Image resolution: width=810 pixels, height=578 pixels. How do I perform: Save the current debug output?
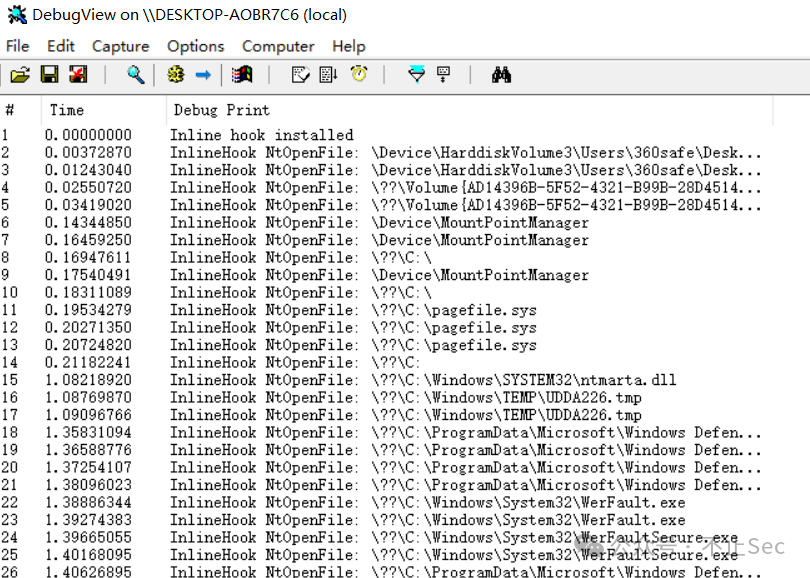coord(48,74)
